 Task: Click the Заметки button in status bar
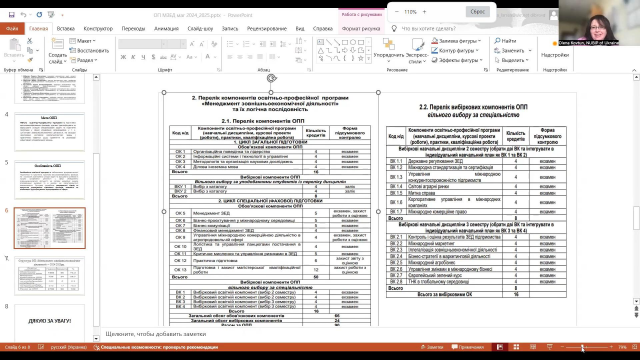(x=432, y=347)
